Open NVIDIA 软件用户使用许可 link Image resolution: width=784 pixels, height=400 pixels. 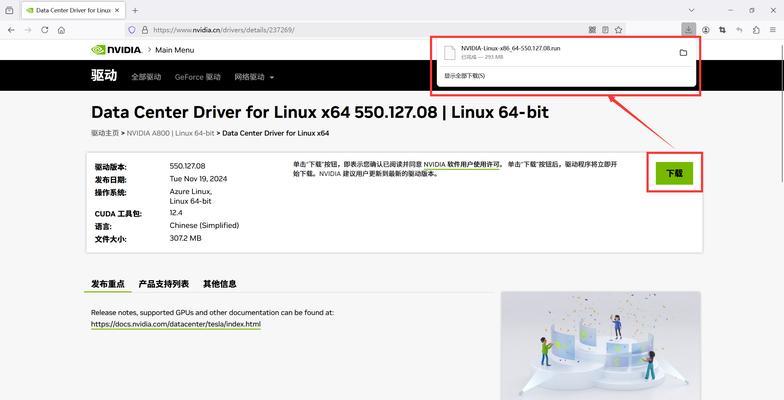462,164
